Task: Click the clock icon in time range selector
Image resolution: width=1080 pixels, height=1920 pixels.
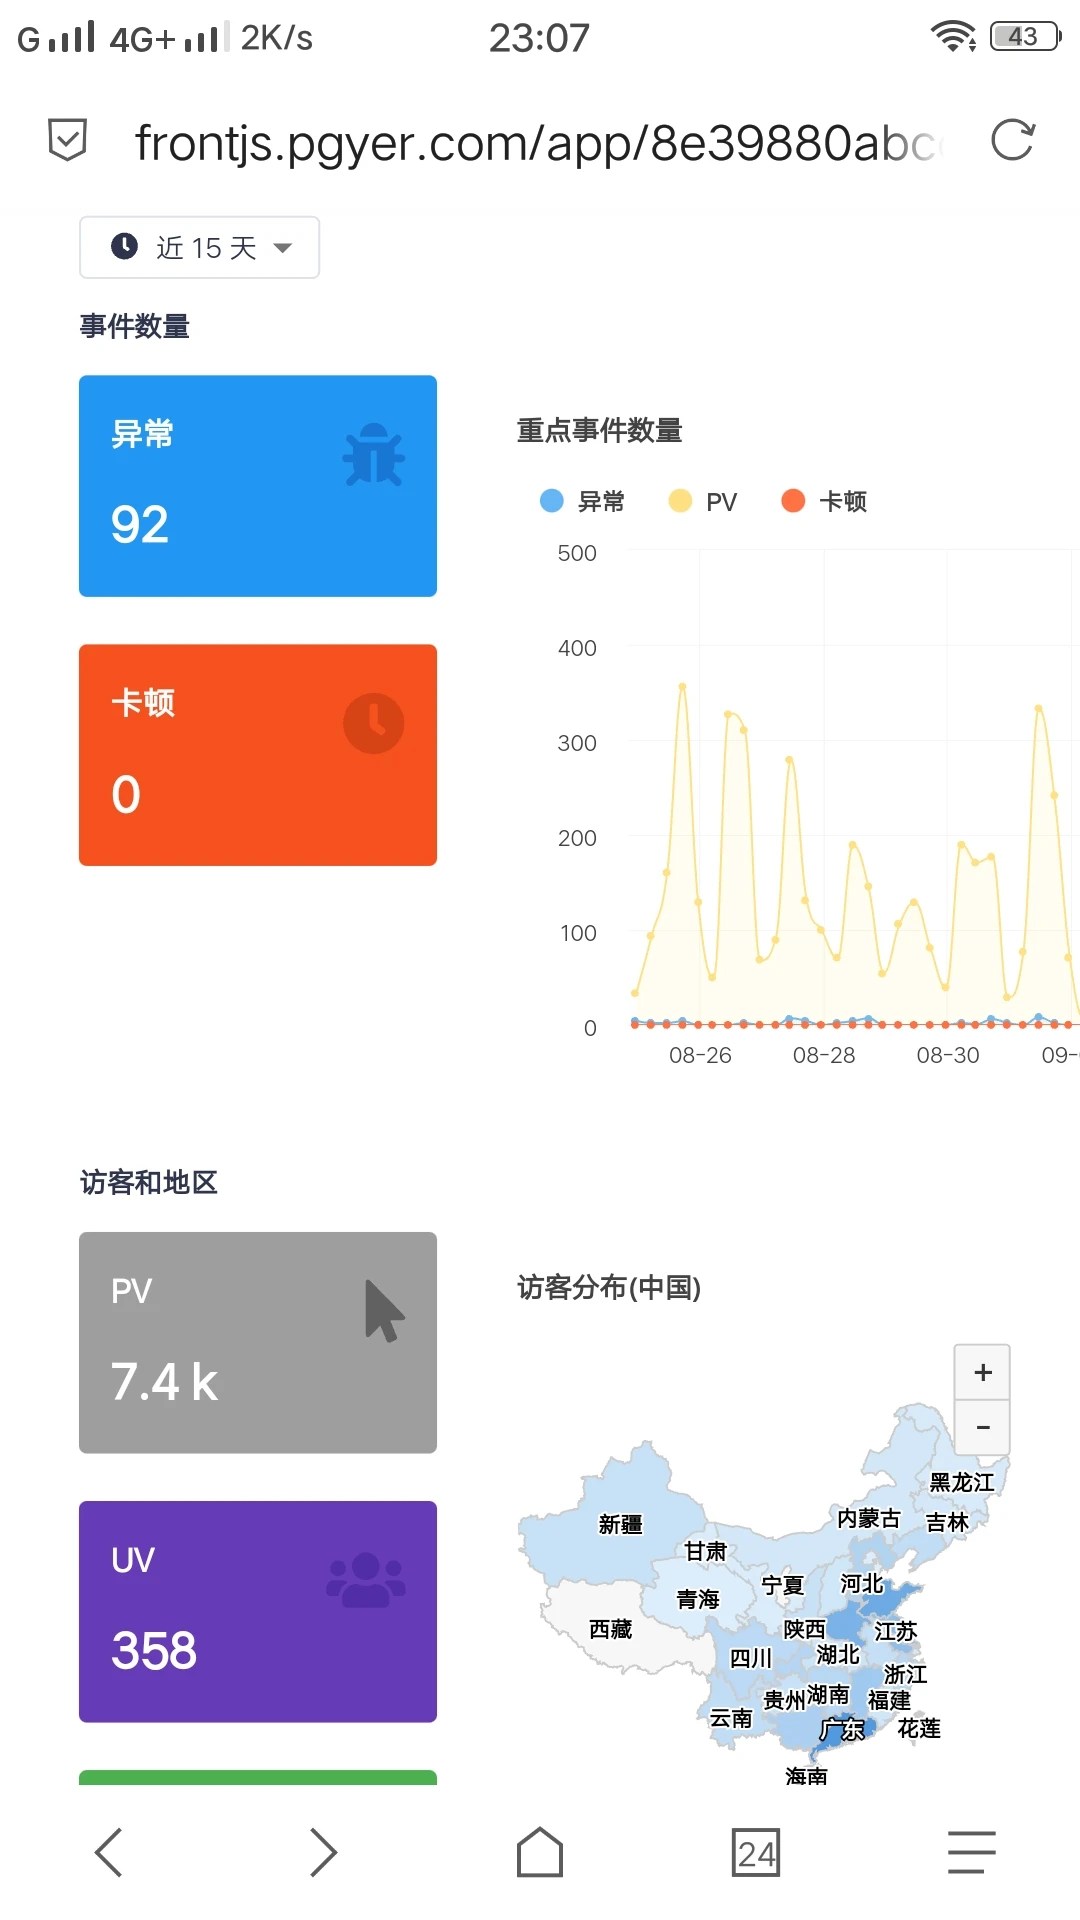Action: (x=124, y=246)
